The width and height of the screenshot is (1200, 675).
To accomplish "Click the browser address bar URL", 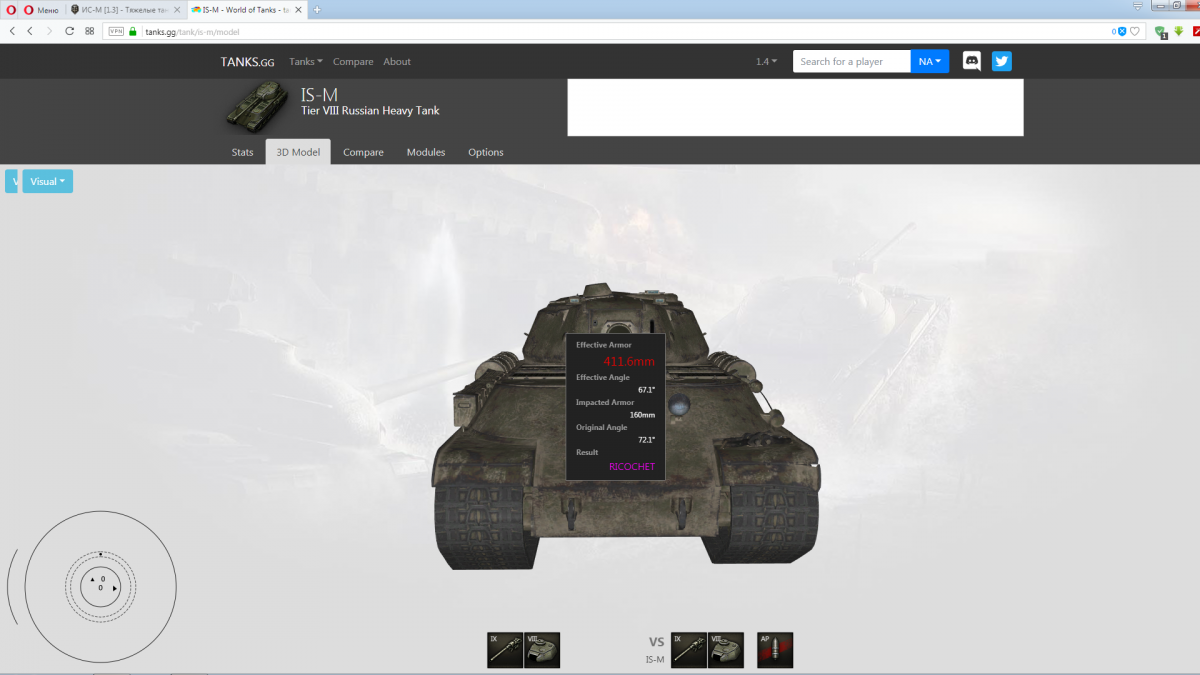I will pos(192,31).
